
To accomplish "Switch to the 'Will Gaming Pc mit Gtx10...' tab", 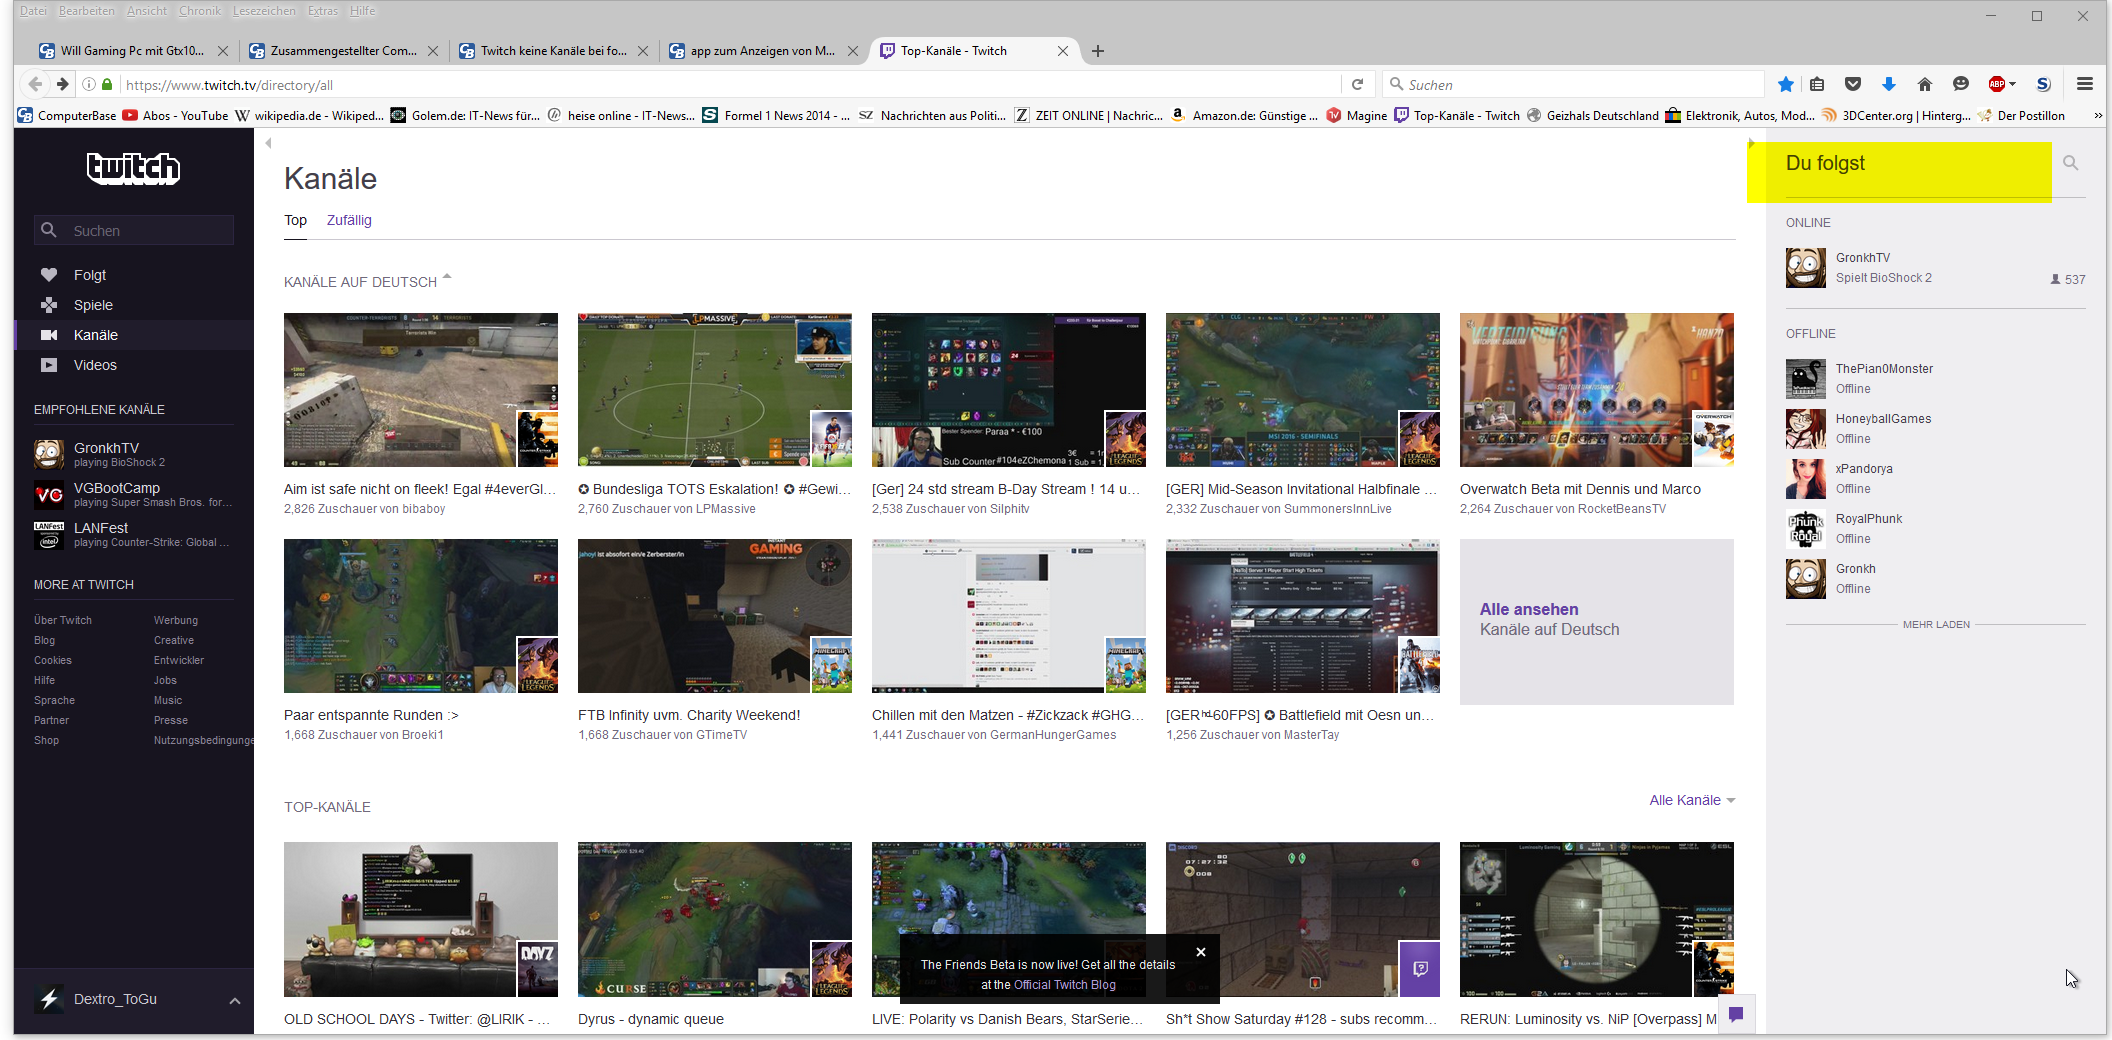I will pos(133,51).
